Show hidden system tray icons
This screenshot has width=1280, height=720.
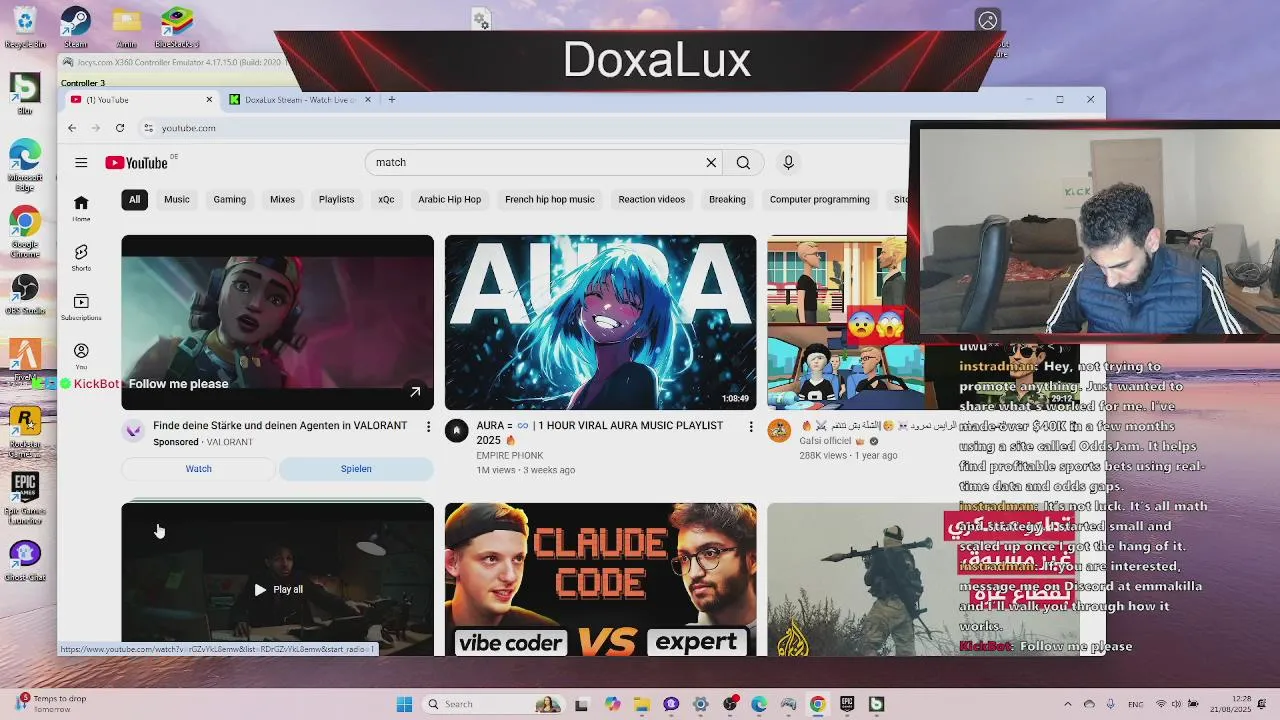click(x=1067, y=704)
